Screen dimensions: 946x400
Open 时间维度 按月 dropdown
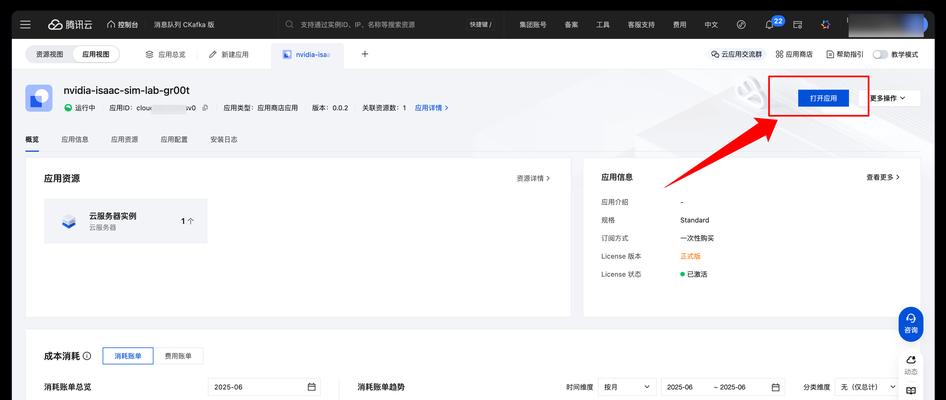click(x=627, y=387)
